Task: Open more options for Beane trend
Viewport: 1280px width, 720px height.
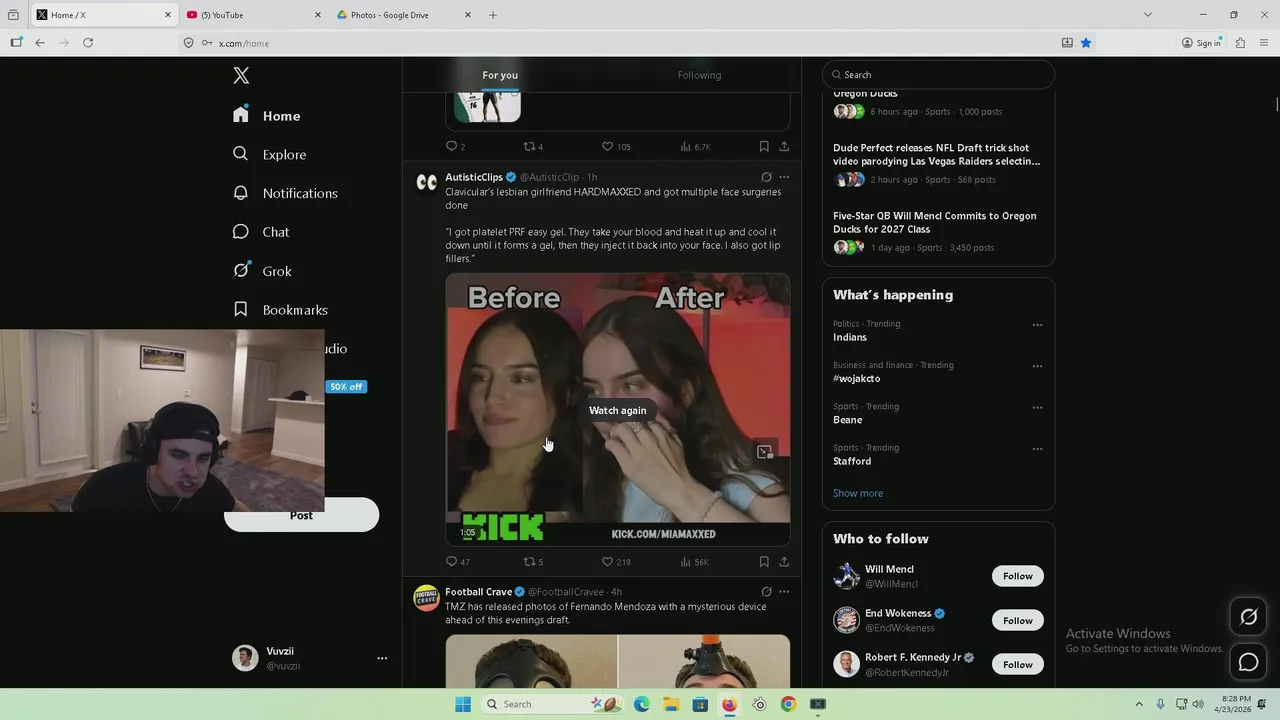Action: pyautogui.click(x=1037, y=408)
